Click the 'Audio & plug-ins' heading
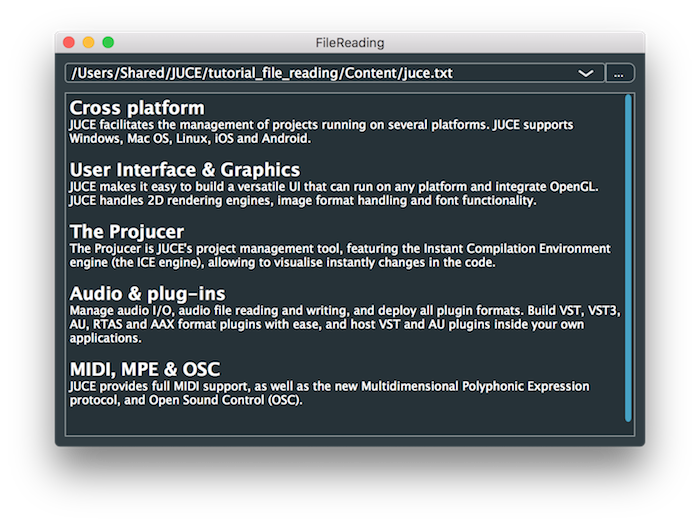This screenshot has width=700, height=525. coord(147,294)
